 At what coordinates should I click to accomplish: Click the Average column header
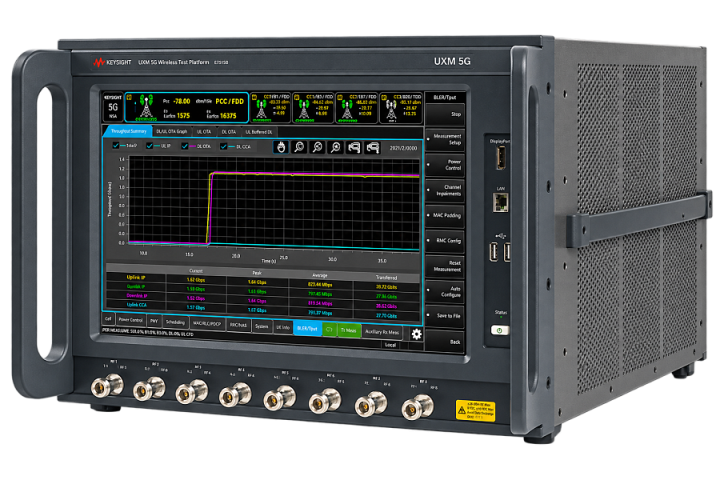click(320, 275)
